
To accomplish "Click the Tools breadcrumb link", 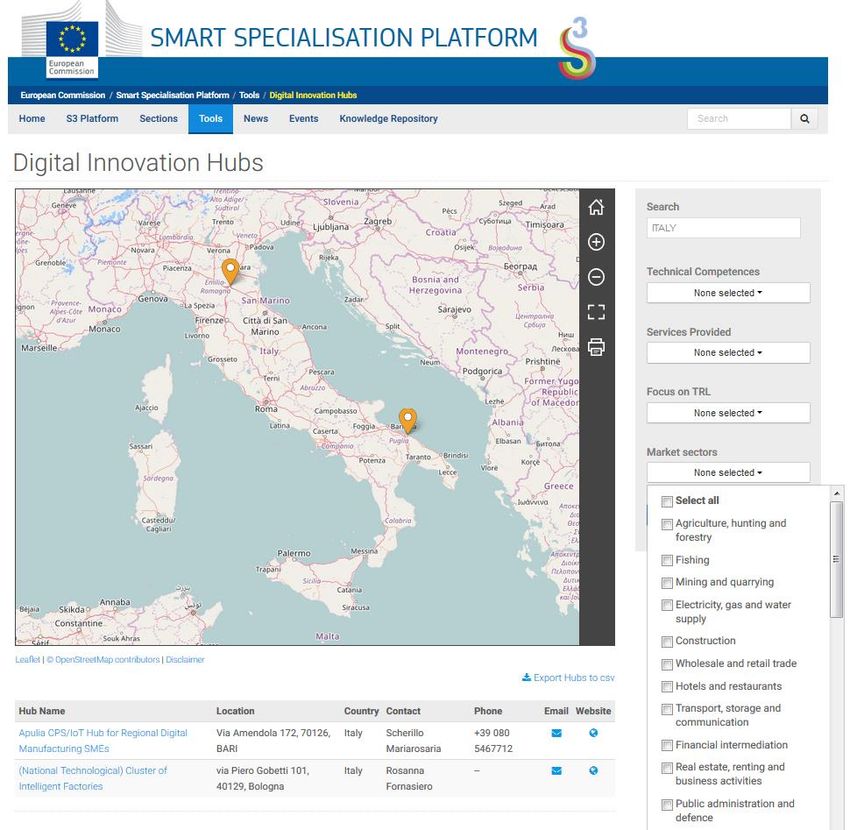I will pos(249,95).
